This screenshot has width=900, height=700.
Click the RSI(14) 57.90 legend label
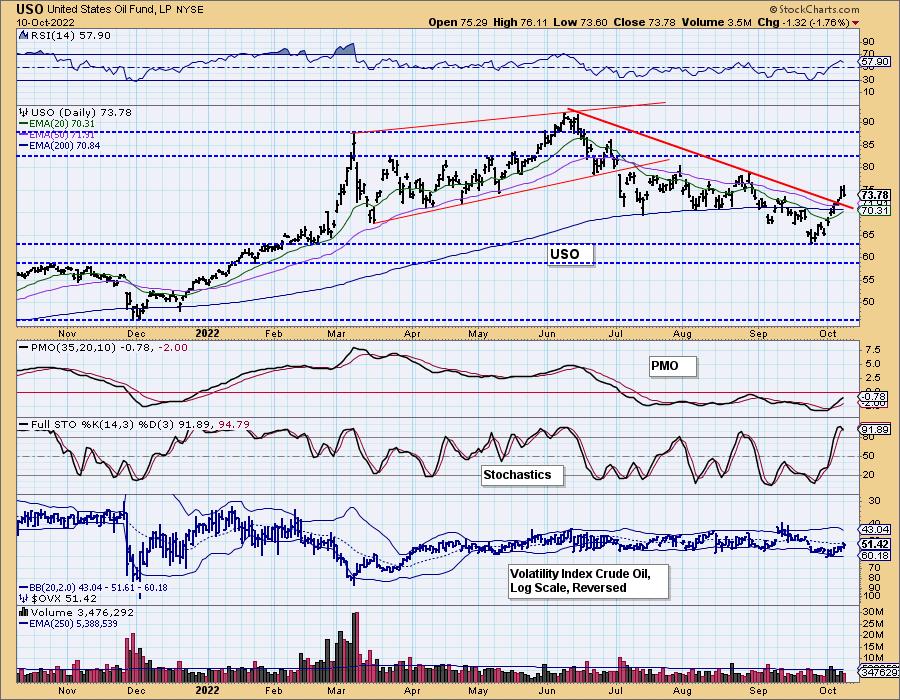pyautogui.click(x=70, y=36)
